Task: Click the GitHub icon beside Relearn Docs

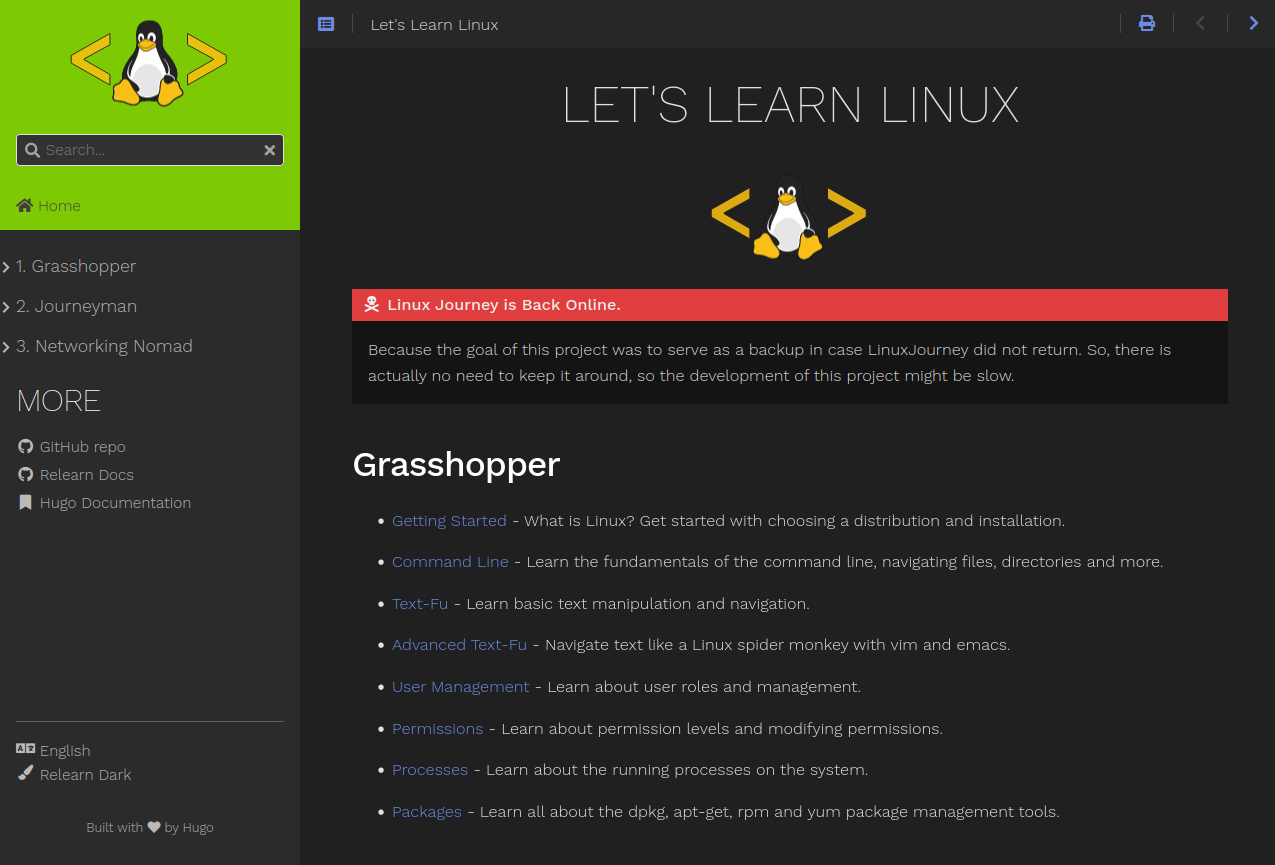Action: coord(26,474)
